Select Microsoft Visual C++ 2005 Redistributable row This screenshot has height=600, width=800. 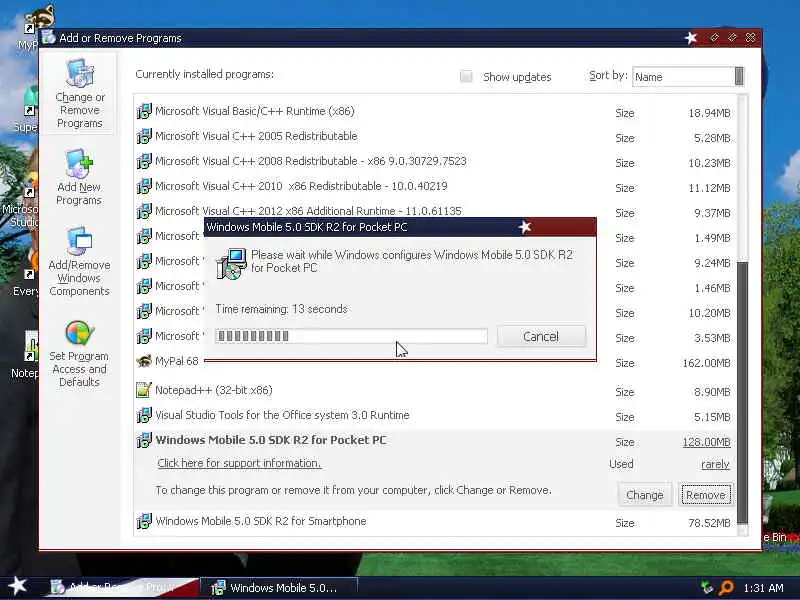(435, 137)
